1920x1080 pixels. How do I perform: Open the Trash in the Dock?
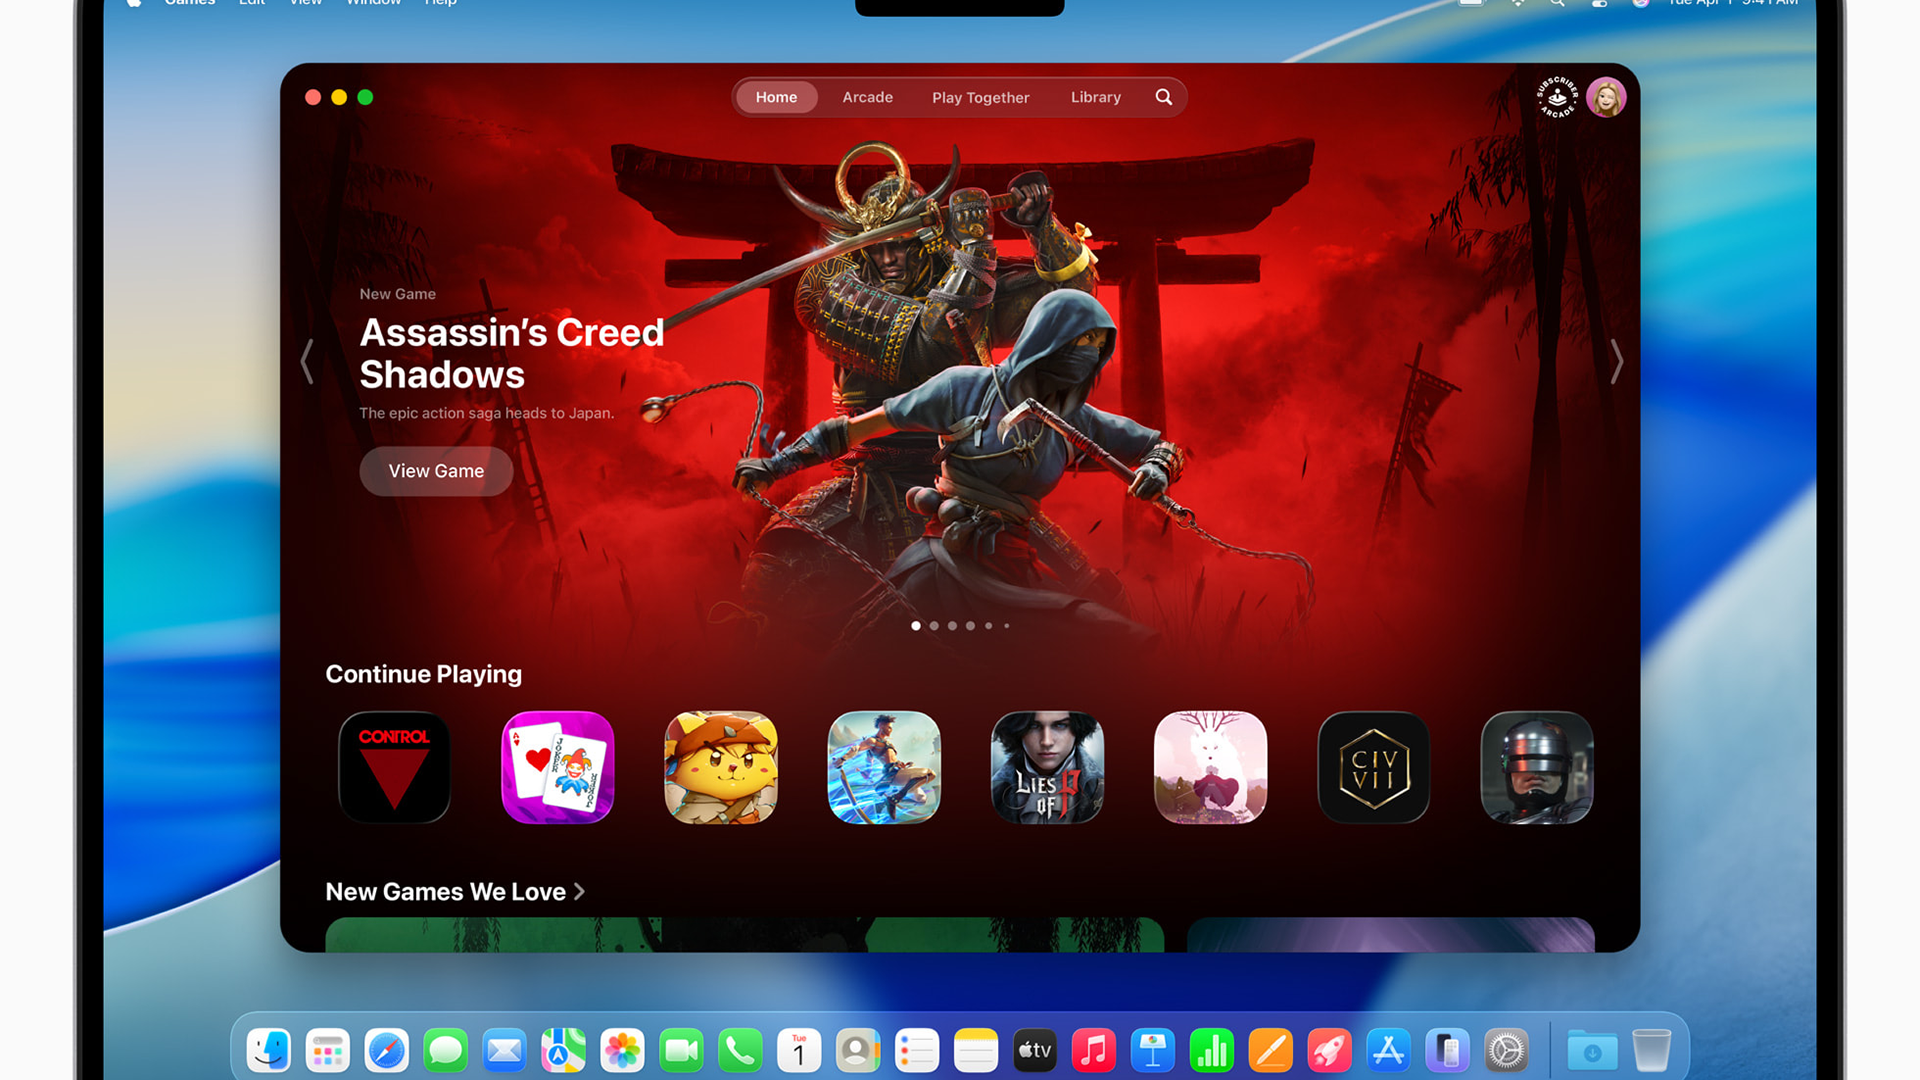click(x=1651, y=1051)
